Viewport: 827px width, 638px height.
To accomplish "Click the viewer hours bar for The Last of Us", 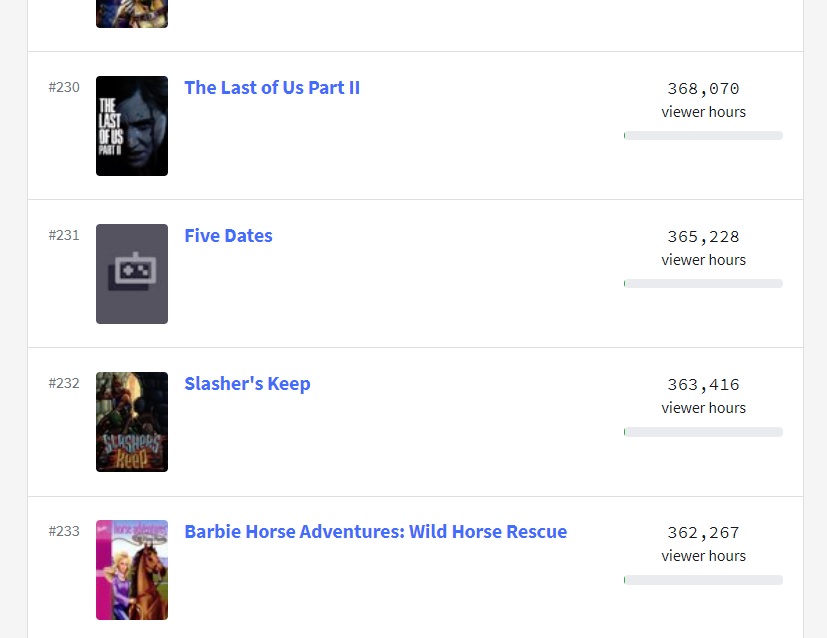I will [x=703, y=136].
